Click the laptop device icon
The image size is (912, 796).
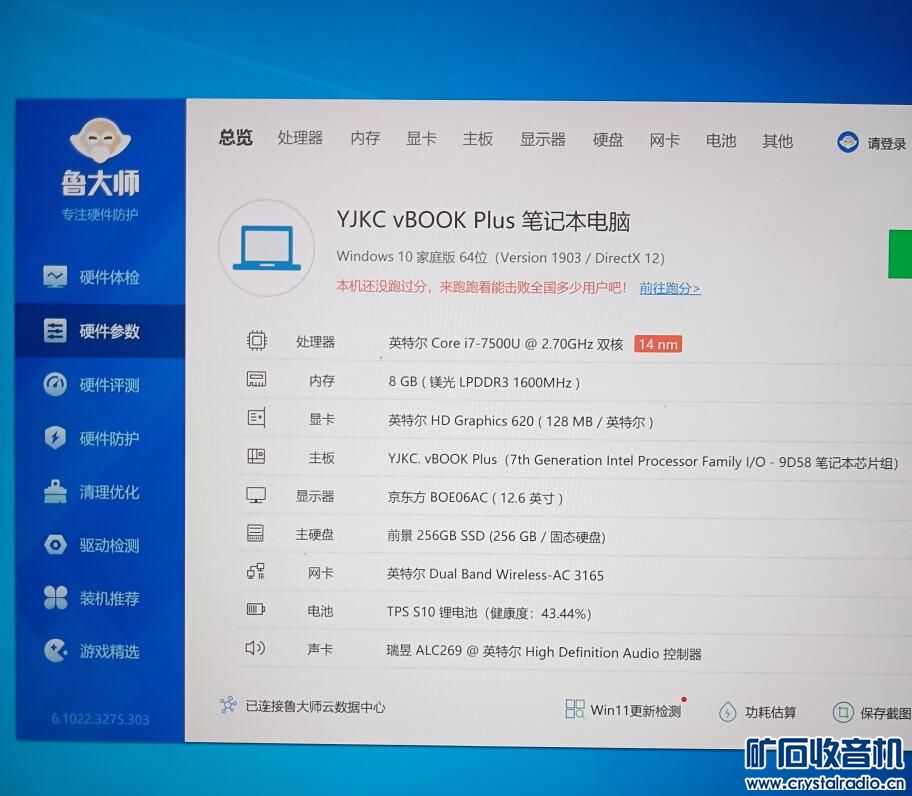267,248
